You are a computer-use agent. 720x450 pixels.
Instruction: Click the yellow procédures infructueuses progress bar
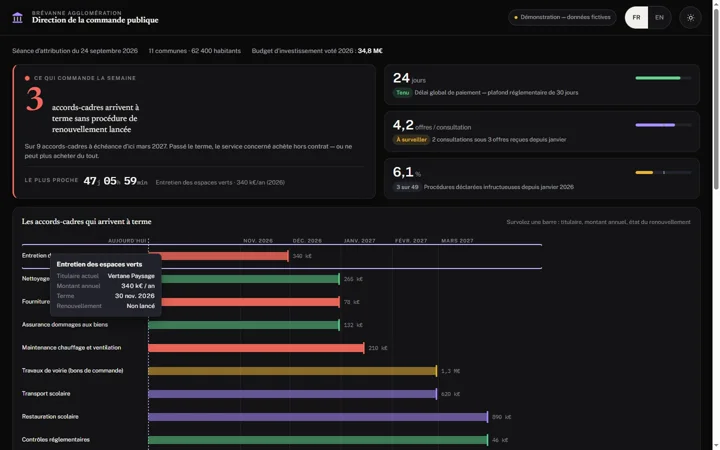pos(663,173)
